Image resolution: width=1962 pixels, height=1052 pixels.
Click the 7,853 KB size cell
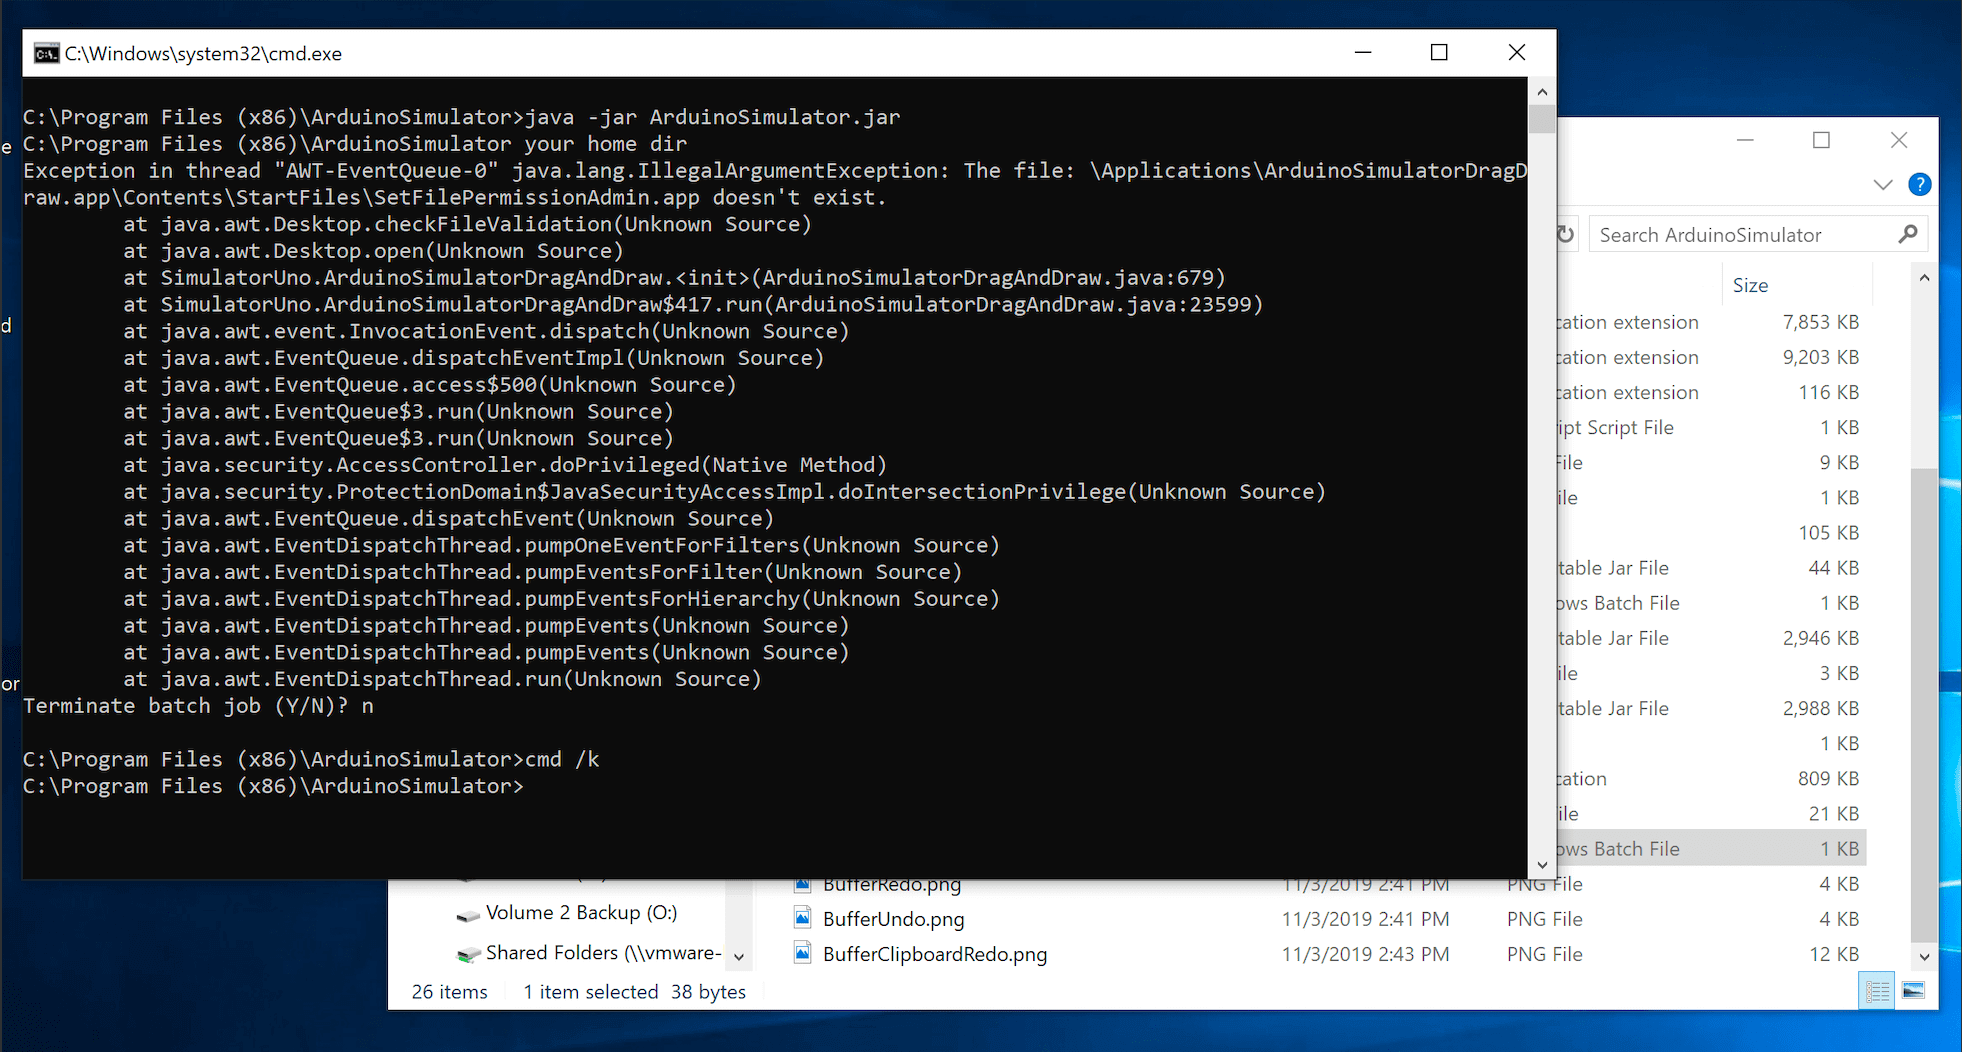[x=1820, y=322]
